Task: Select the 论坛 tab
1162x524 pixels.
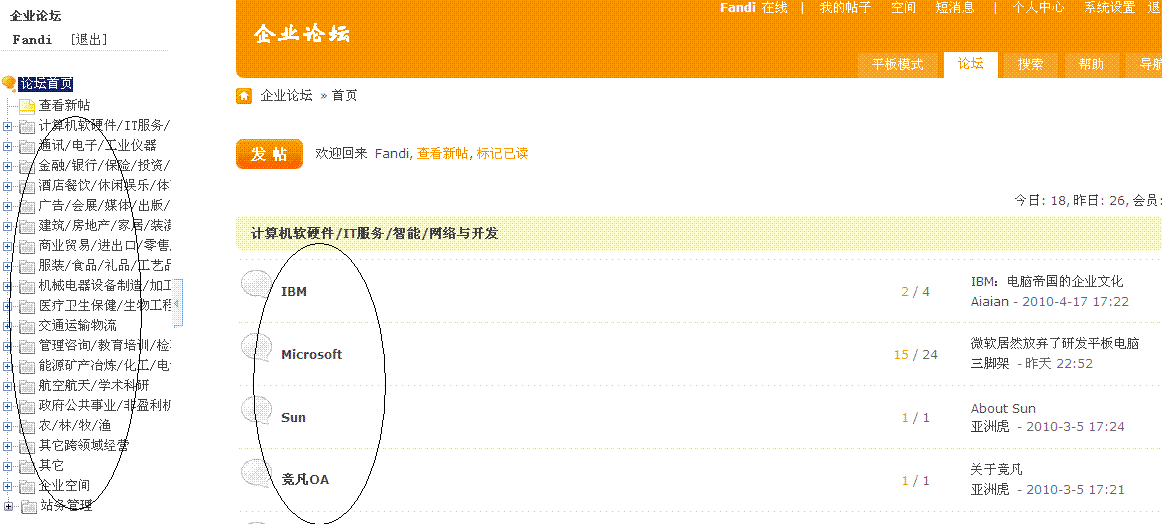Action: coord(971,64)
